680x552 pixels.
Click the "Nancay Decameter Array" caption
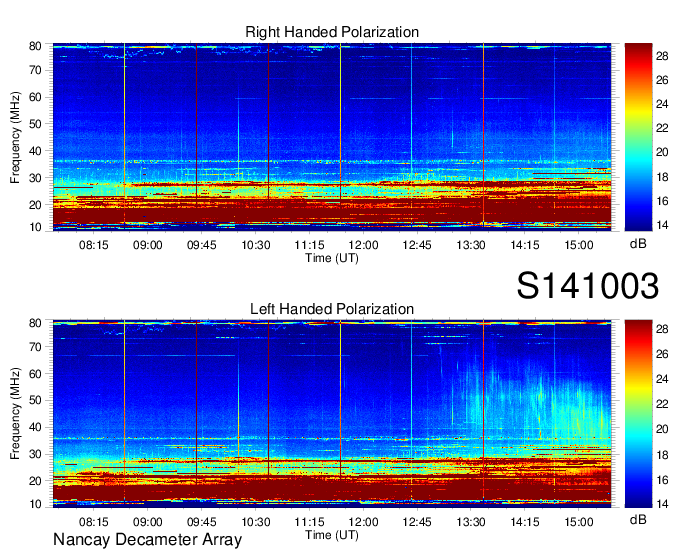(x=147, y=540)
